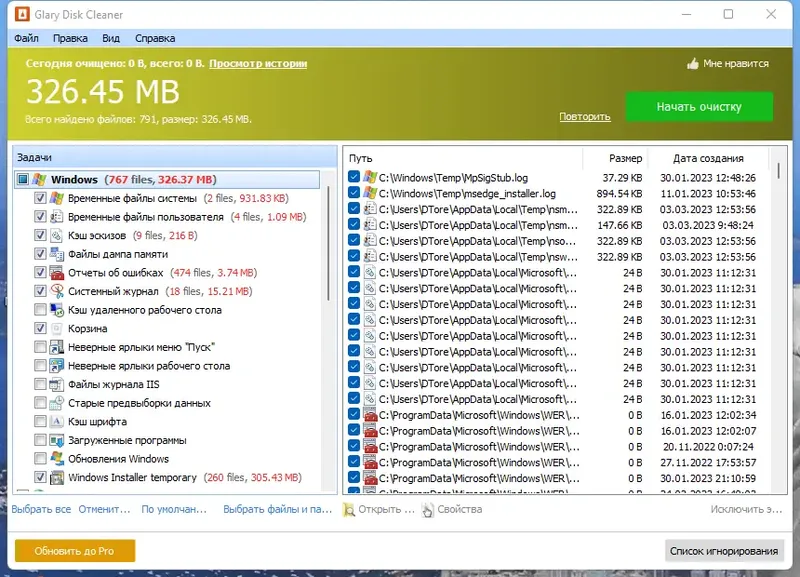
Task: Click the 'Неверные ярлыки рабочего стола' icon
Action: [x=57, y=366]
